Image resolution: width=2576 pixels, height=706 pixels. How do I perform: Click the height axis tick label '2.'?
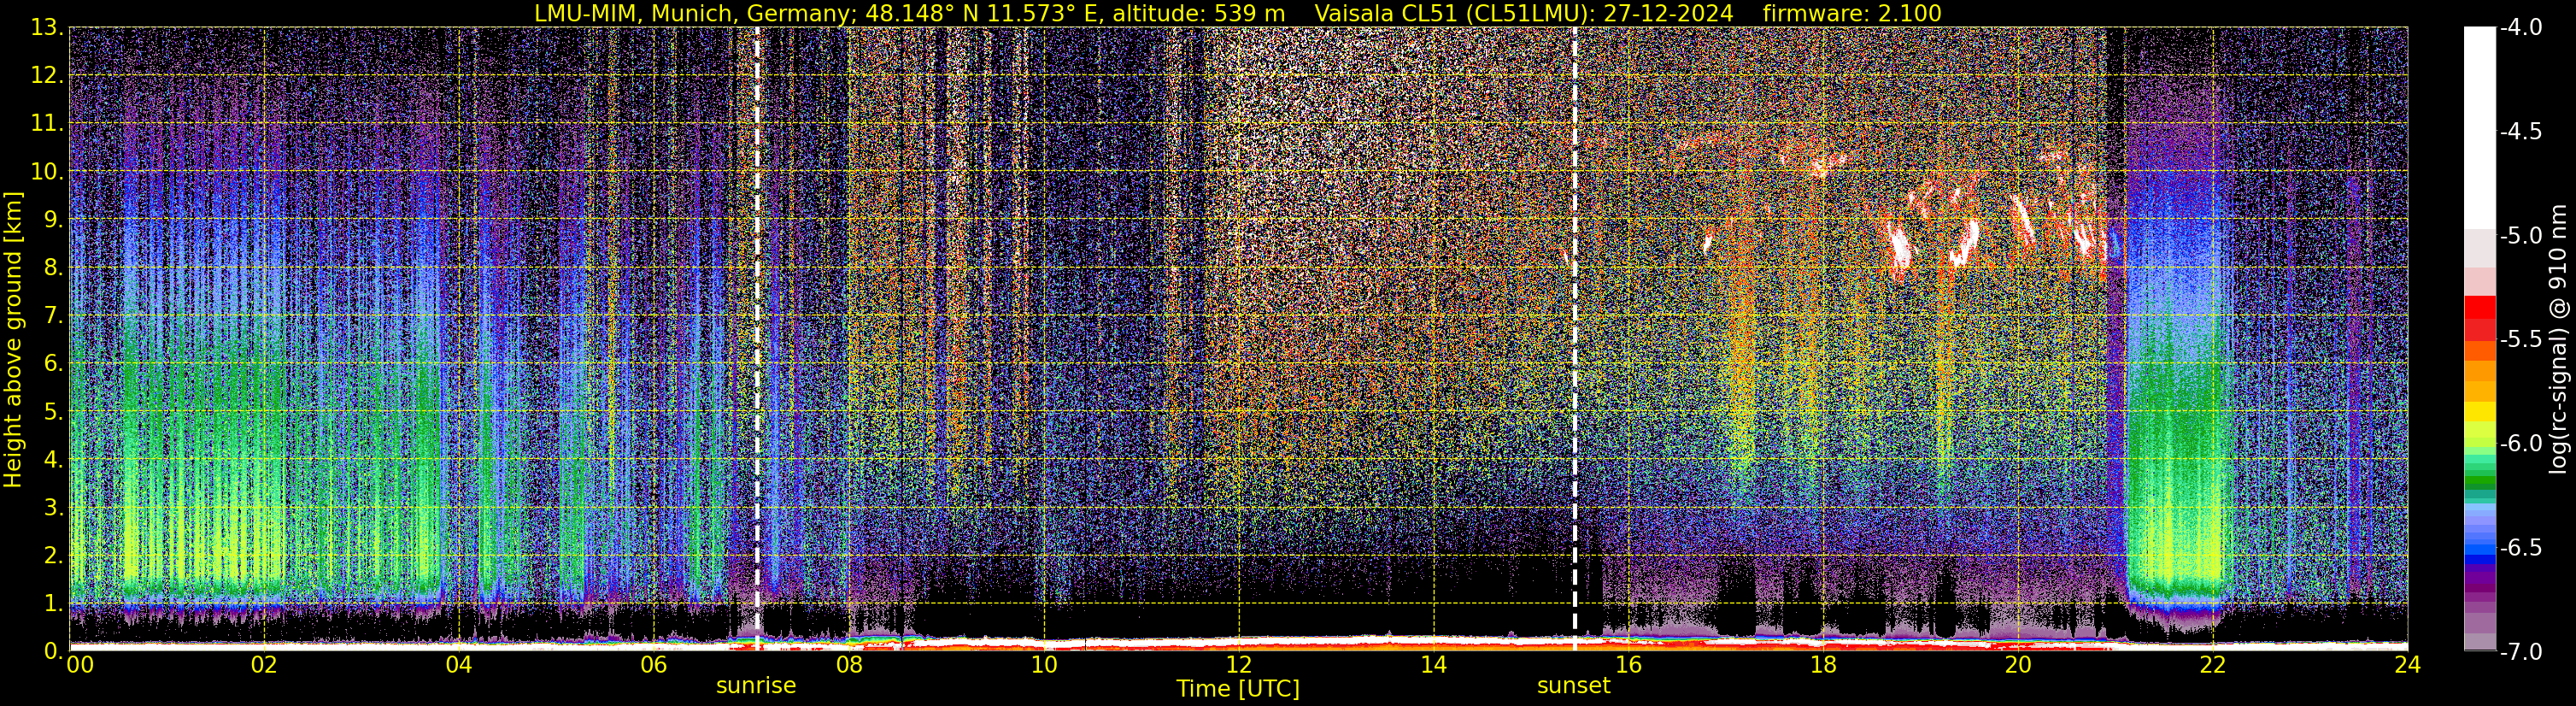53,556
